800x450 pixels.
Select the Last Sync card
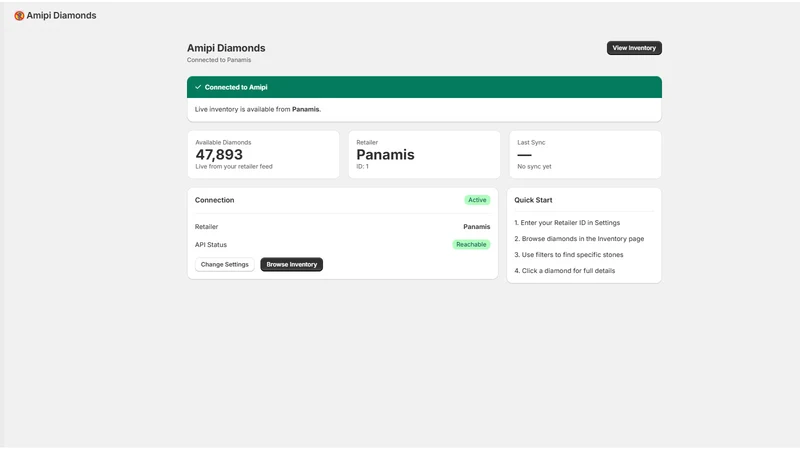tap(585, 155)
